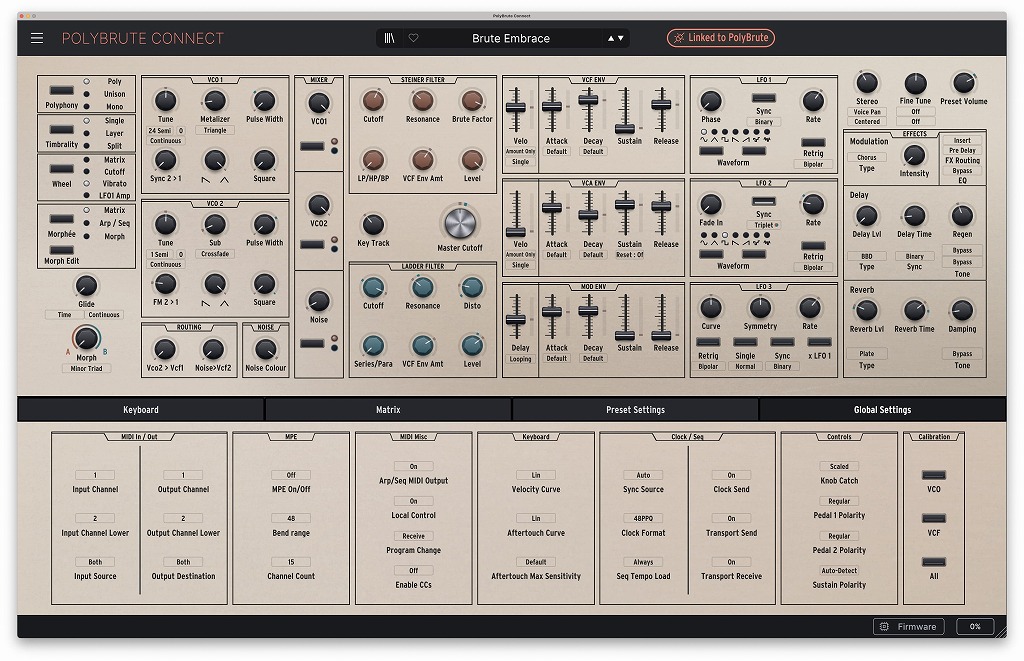Click the Steiner filter Cutoff knob
The image size is (1024, 661).
tap(374, 101)
